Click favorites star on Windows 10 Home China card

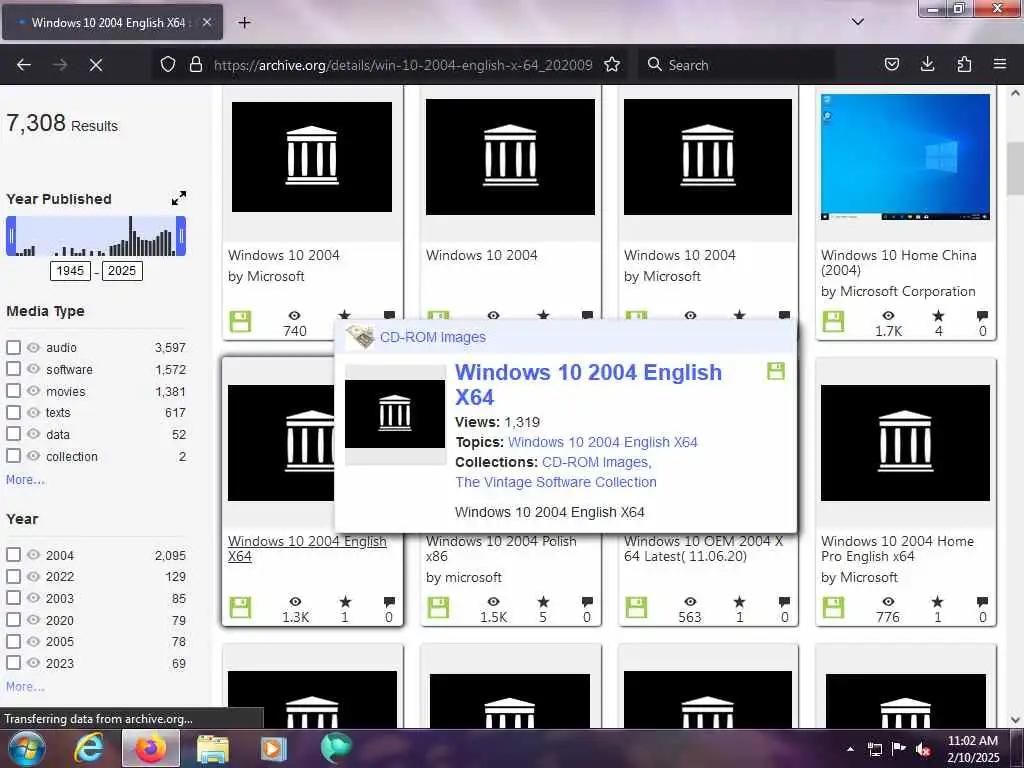coord(938,315)
